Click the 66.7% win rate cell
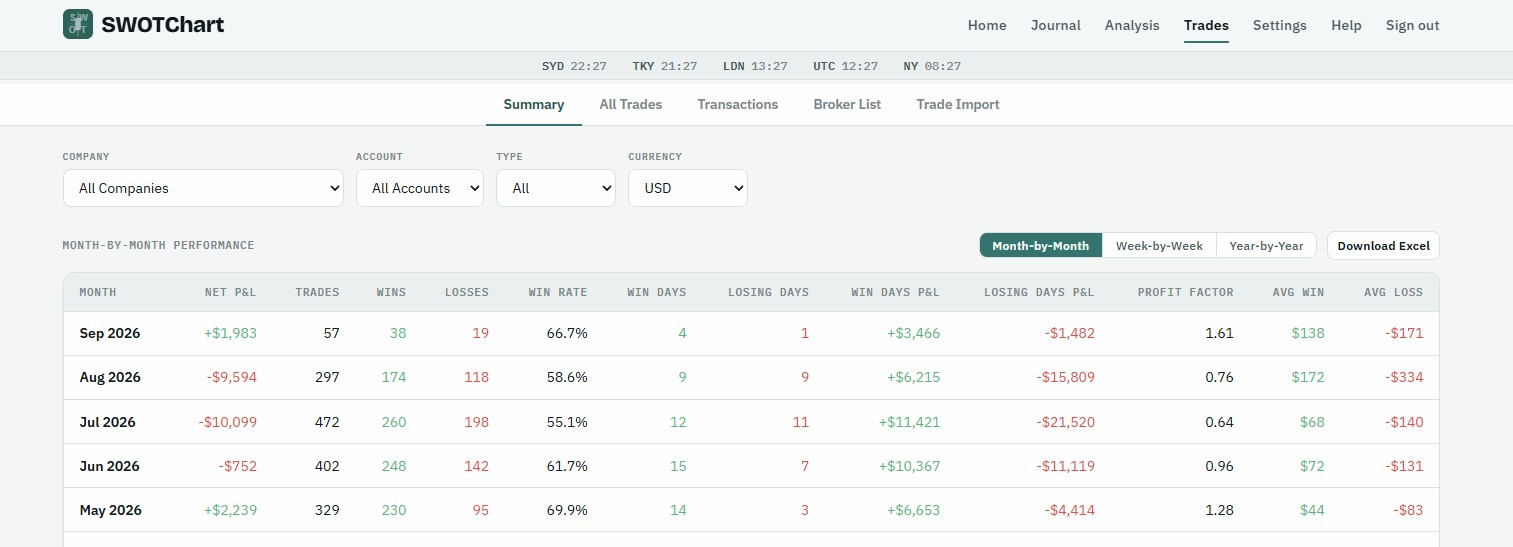The width and height of the screenshot is (1513, 547). pos(567,333)
